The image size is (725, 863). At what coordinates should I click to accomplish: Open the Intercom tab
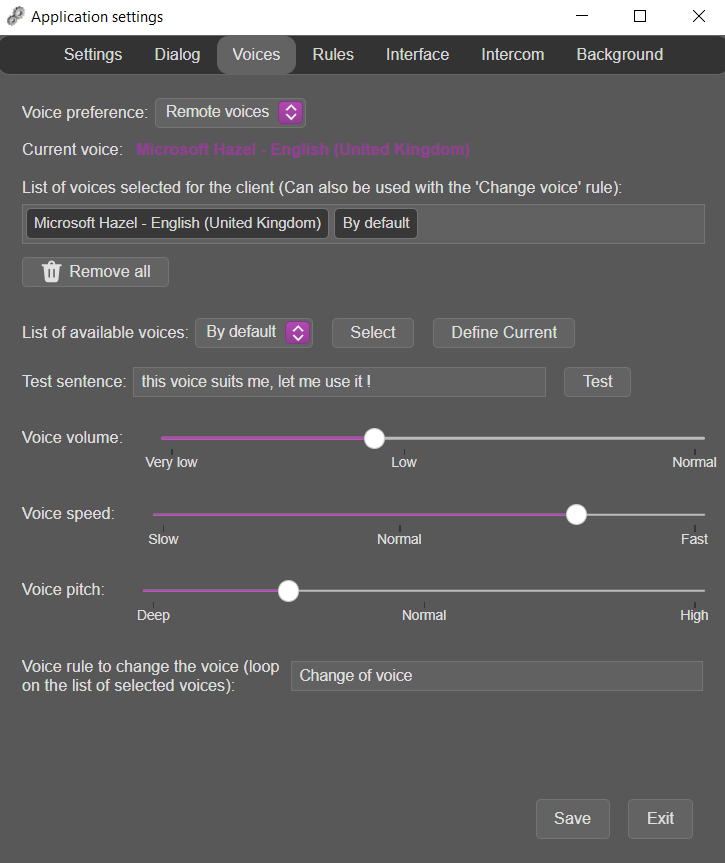pos(513,54)
